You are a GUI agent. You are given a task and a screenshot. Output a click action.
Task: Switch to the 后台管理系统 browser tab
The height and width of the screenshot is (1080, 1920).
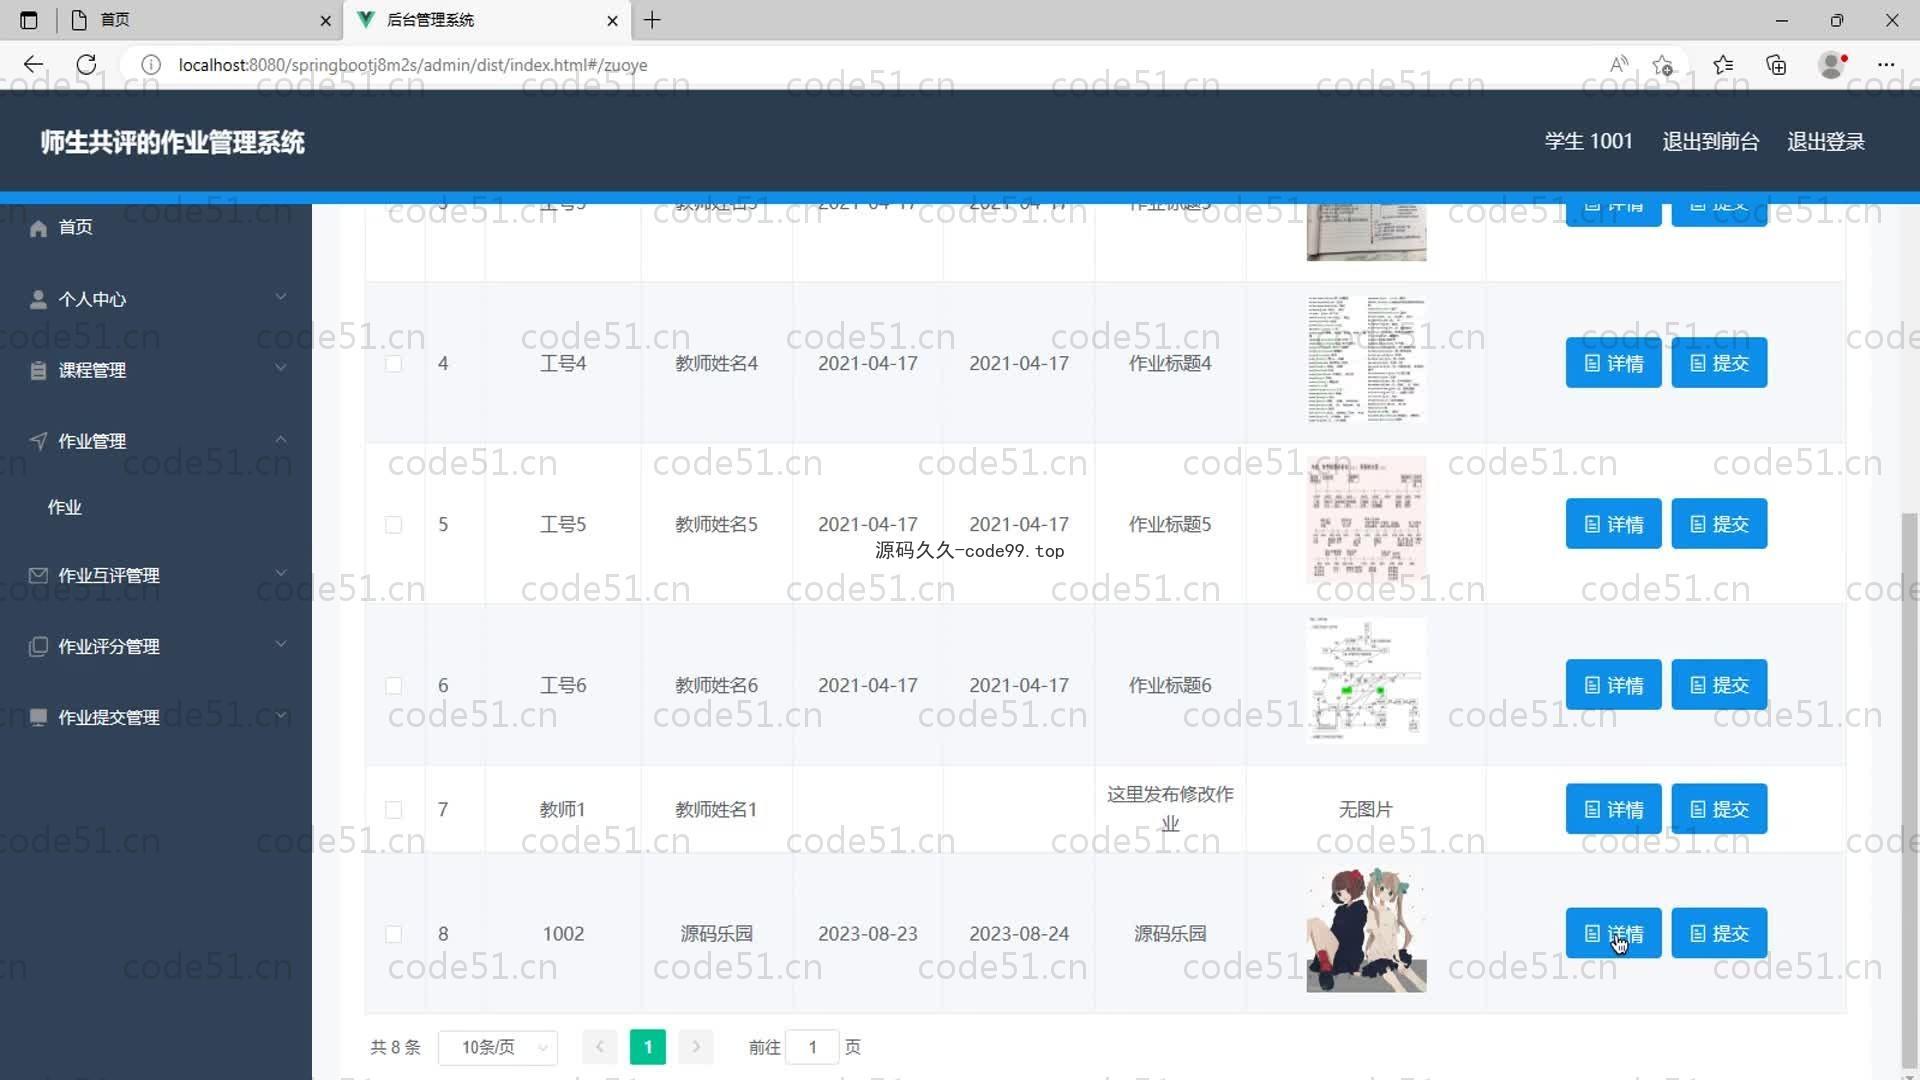pos(487,20)
